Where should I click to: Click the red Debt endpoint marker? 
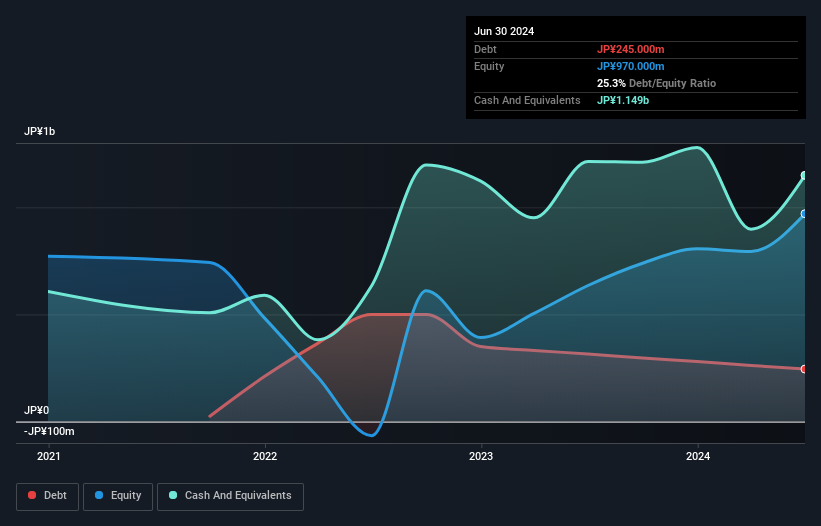click(x=804, y=369)
